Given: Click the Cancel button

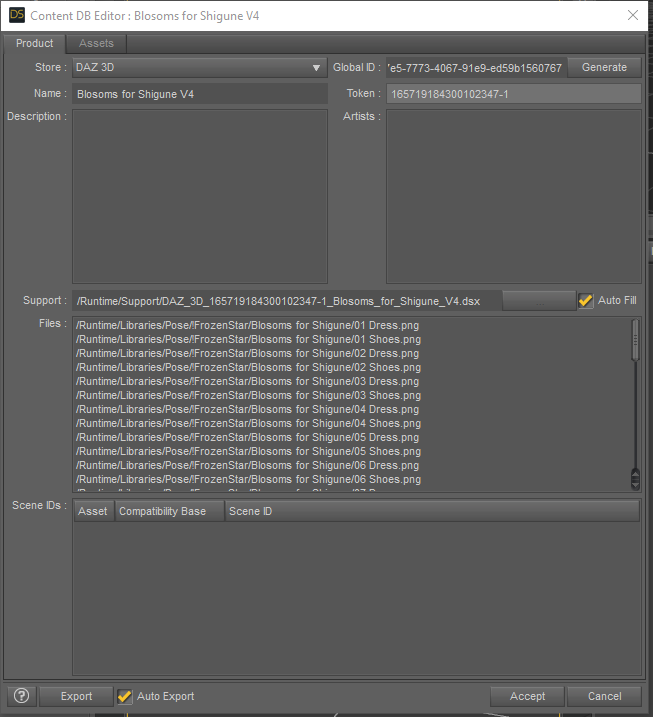Looking at the screenshot, I should coord(604,696).
